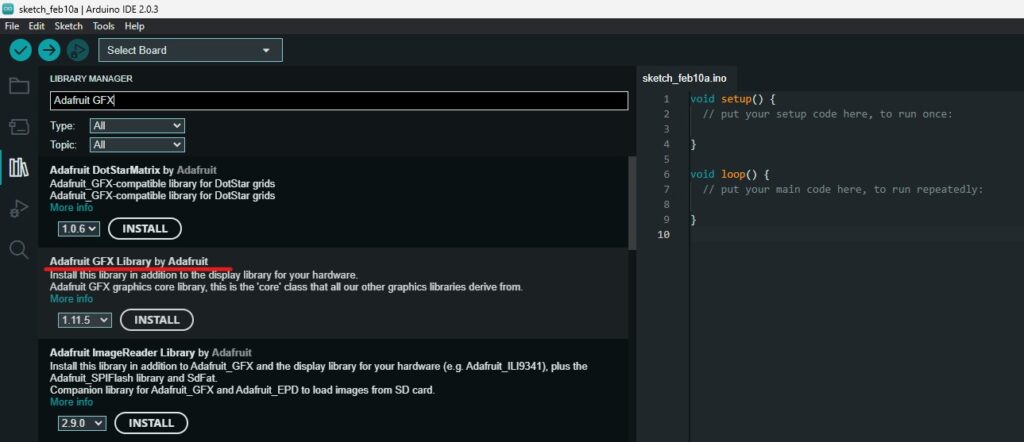Open the Help menu
This screenshot has width=1024, height=442.
click(135, 26)
